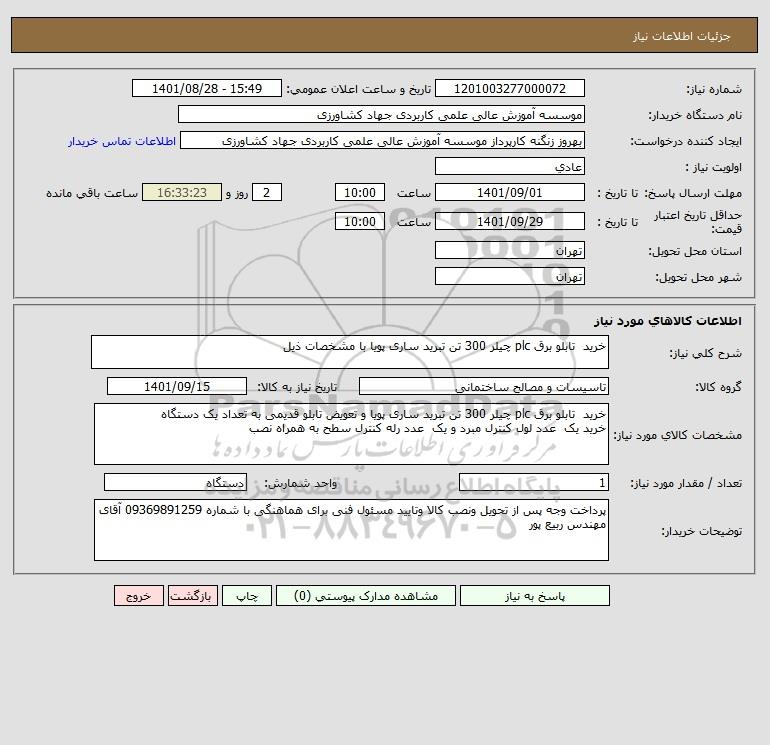Click the label مشخصات کالای مورد نیاز

(678, 435)
